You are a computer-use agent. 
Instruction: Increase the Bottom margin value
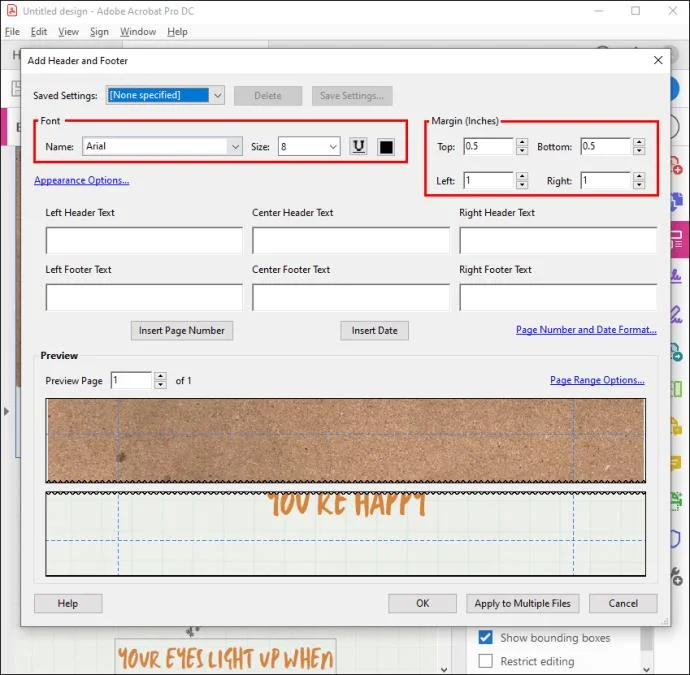639,142
